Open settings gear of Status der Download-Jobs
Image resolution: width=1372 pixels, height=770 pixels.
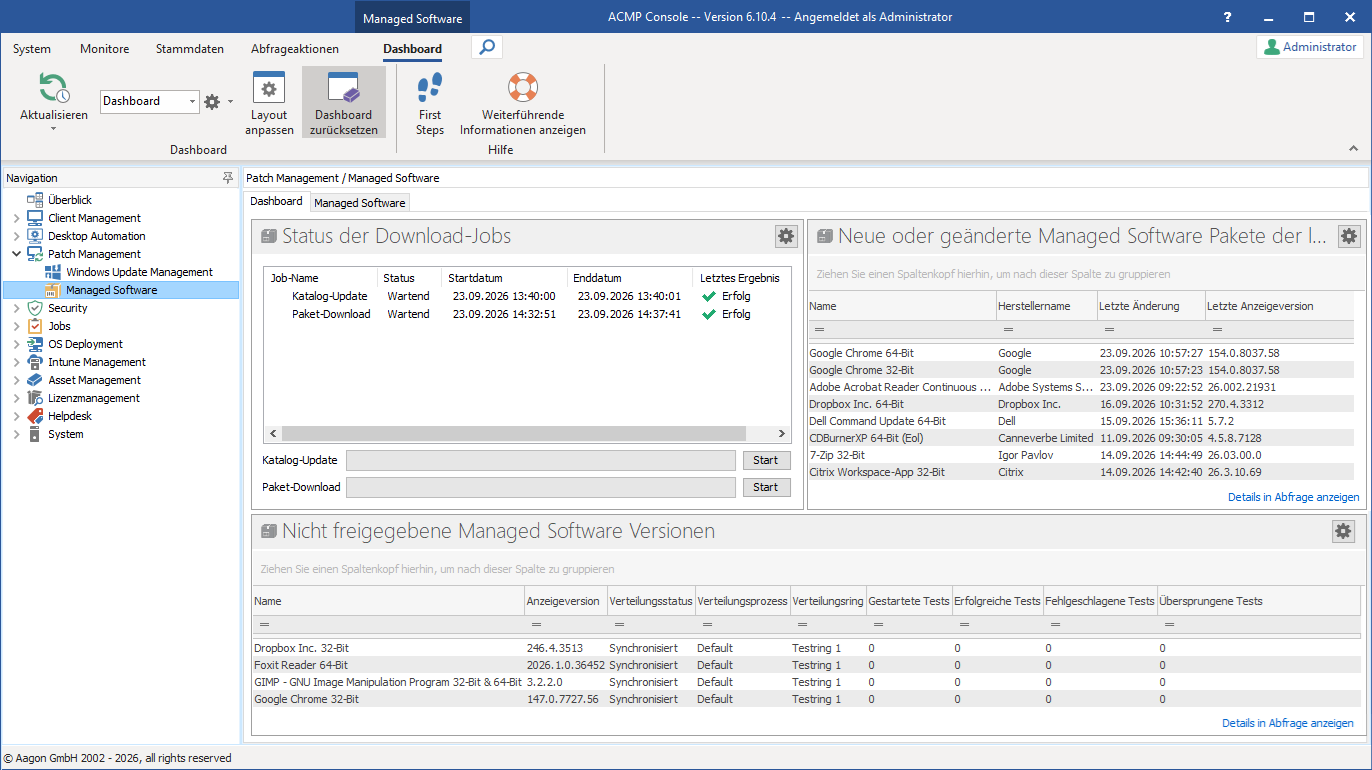[x=786, y=236]
